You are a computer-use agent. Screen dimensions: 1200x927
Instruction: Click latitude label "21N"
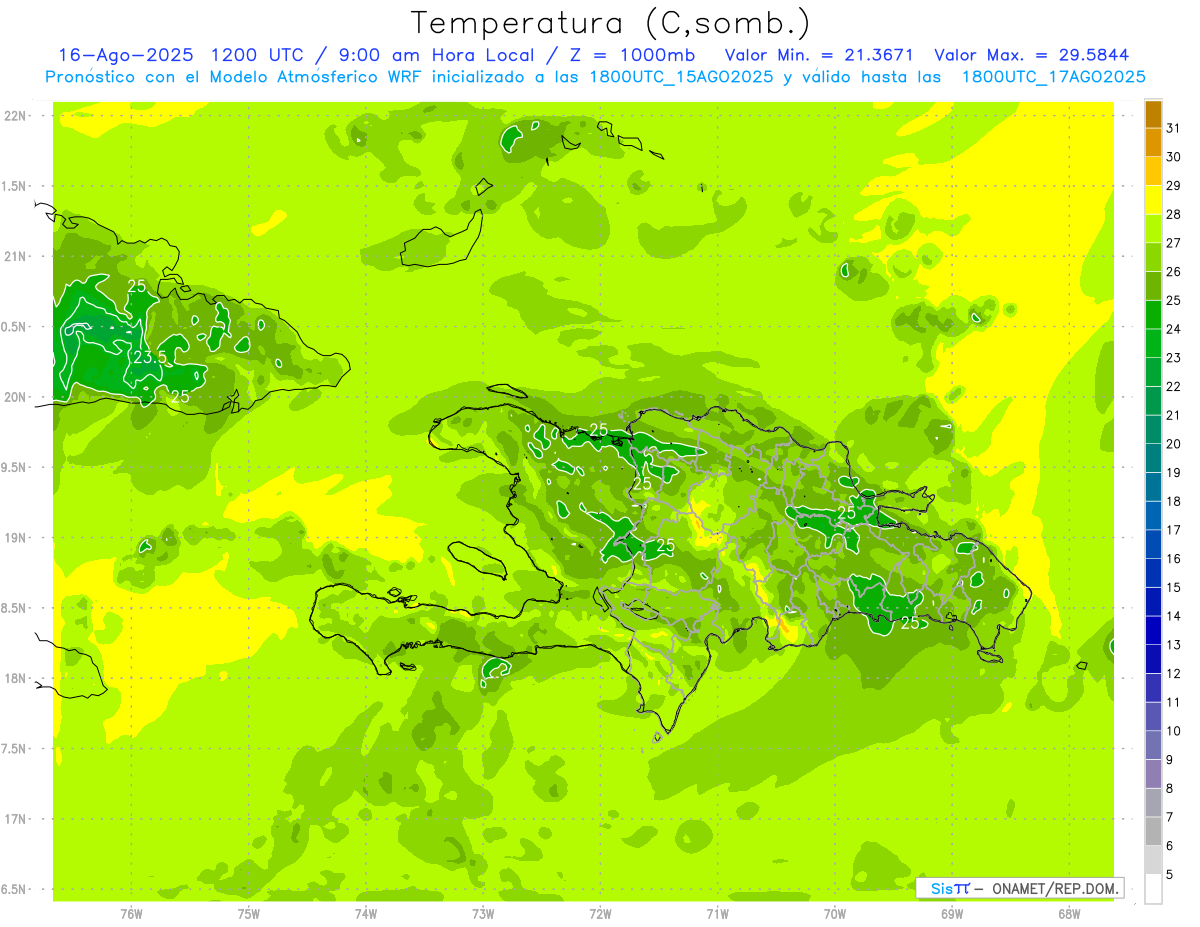pos(15,256)
